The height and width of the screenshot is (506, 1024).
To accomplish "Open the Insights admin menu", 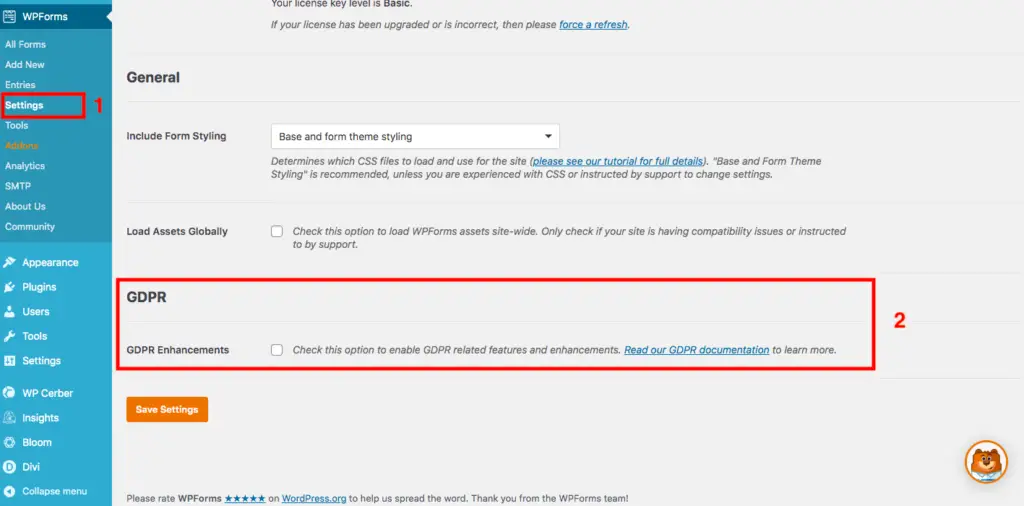I will pyautogui.click(x=40, y=418).
